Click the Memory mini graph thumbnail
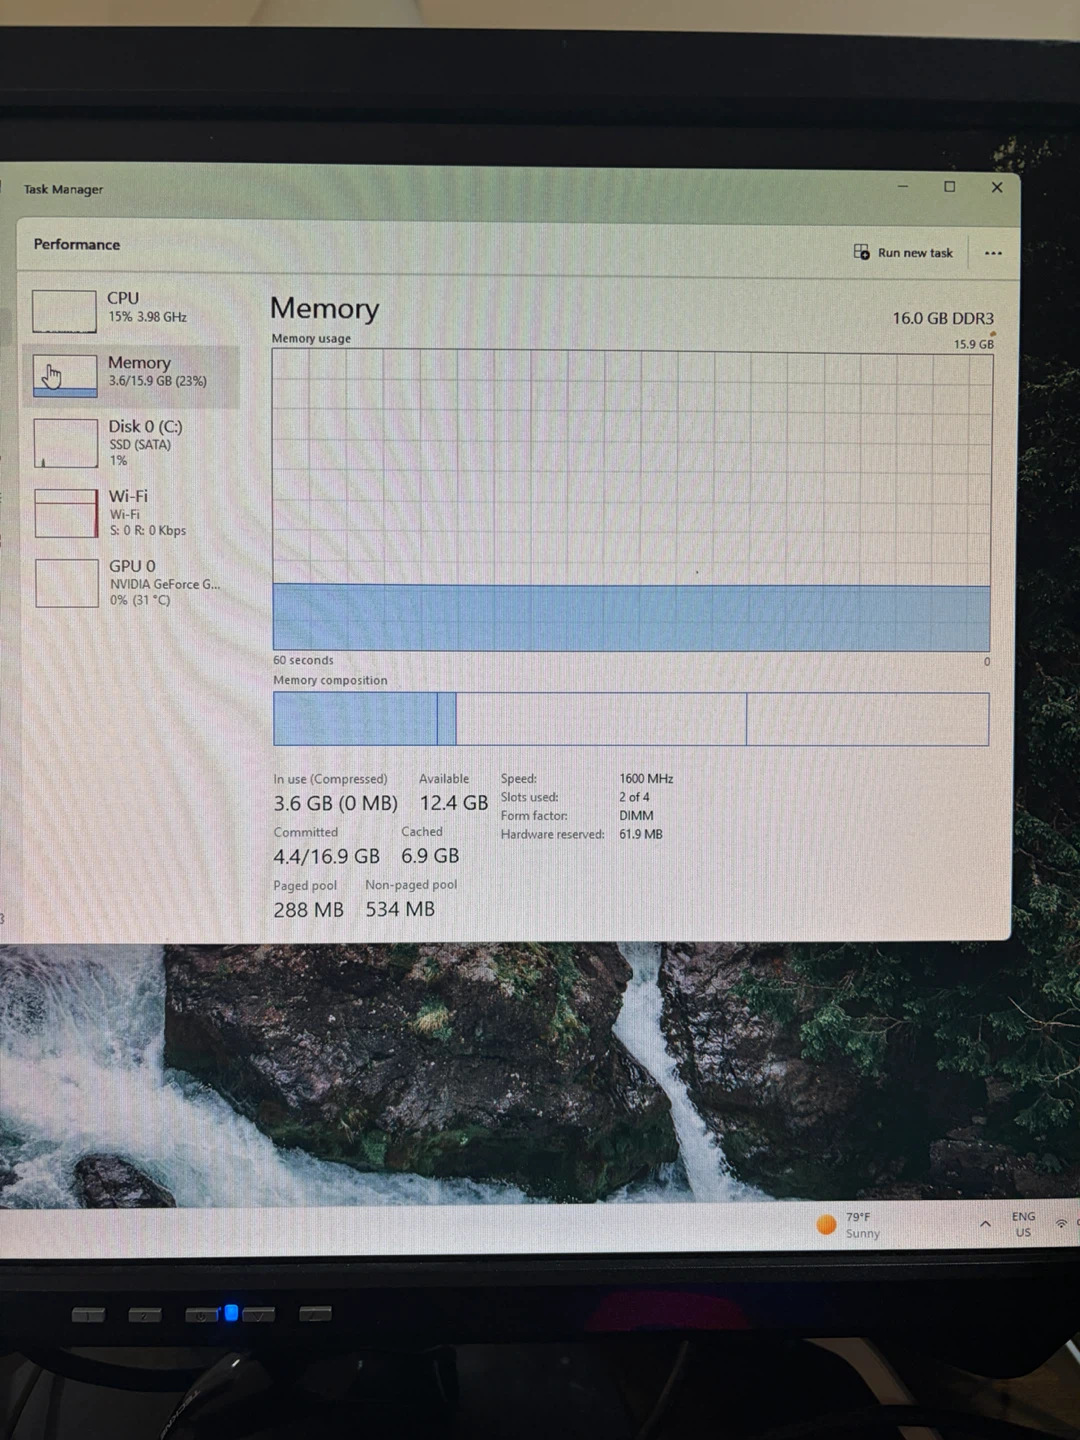1080x1440 pixels. tap(65, 376)
